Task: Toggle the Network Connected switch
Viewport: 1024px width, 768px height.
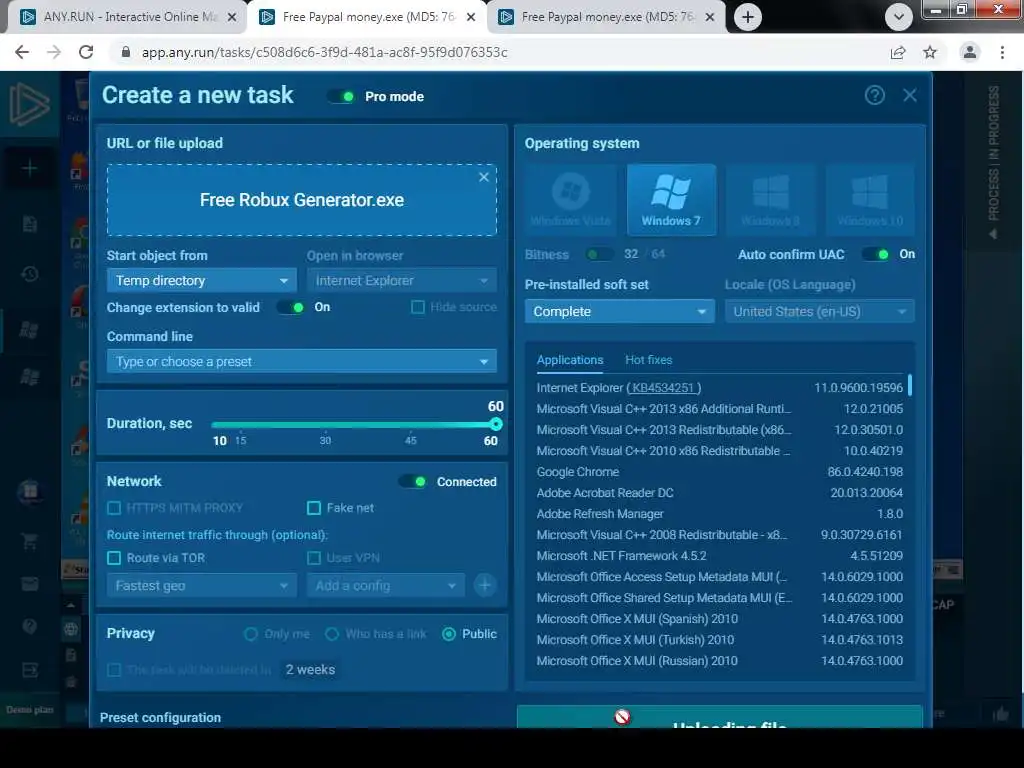Action: (x=413, y=481)
